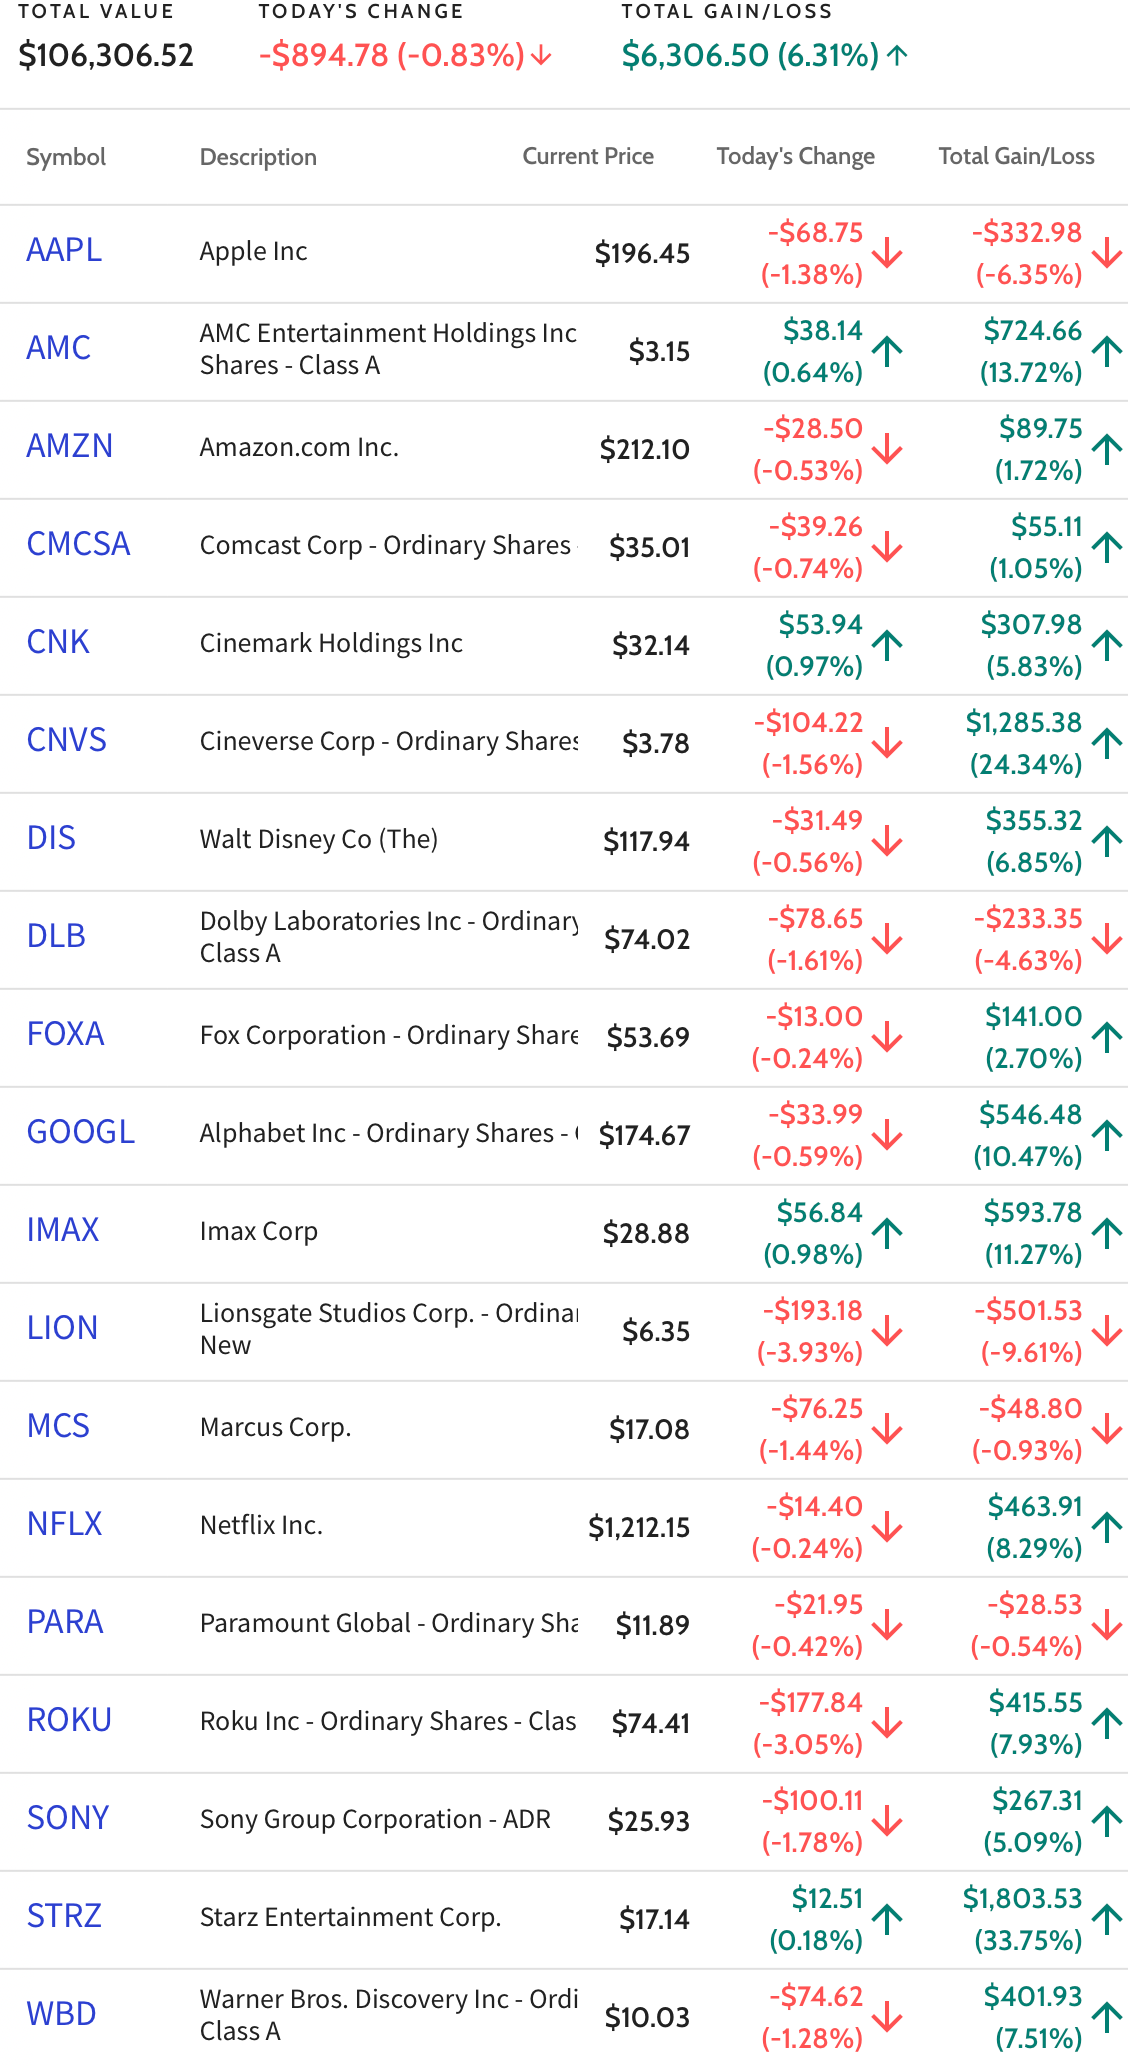This screenshot has height=2066, width=1130.
Task: Click ROKU today's change down arrow
Action: [x=887, y=1723]
